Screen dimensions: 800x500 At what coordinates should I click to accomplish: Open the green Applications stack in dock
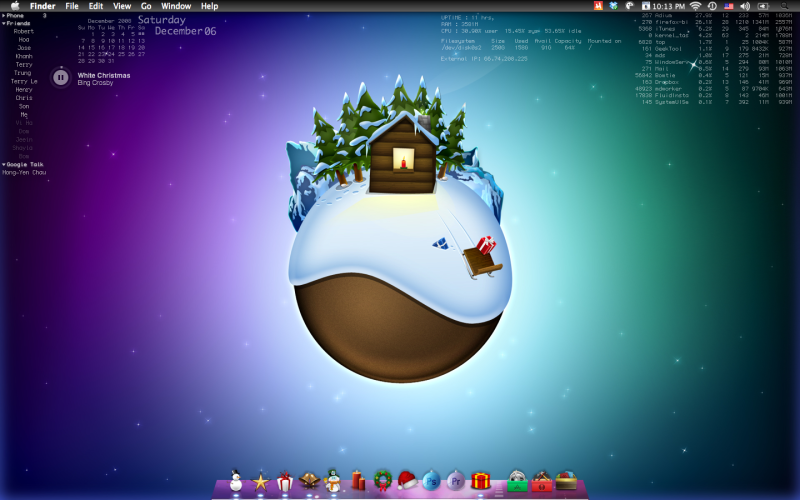[517, 481]
